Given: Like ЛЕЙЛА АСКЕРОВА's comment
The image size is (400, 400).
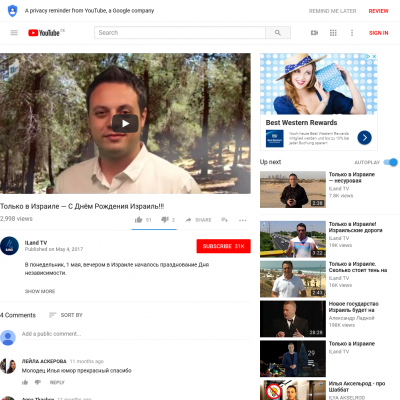Looking at the screenshot, I should point(25,382).
